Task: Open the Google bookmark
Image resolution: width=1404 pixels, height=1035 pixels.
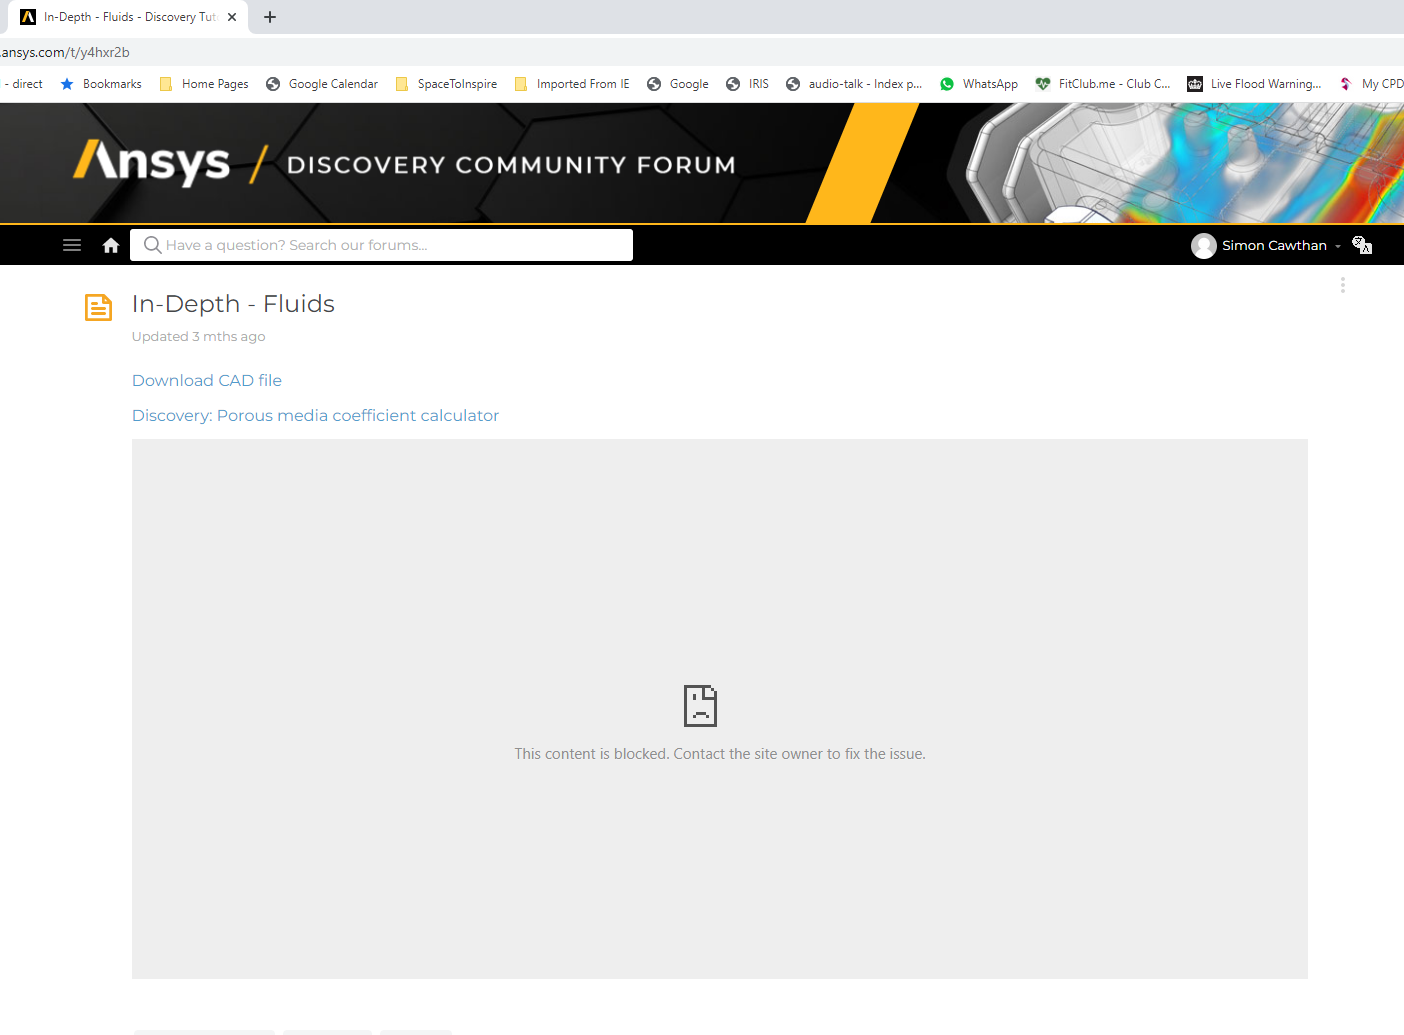Action: (x=678, y=84)
